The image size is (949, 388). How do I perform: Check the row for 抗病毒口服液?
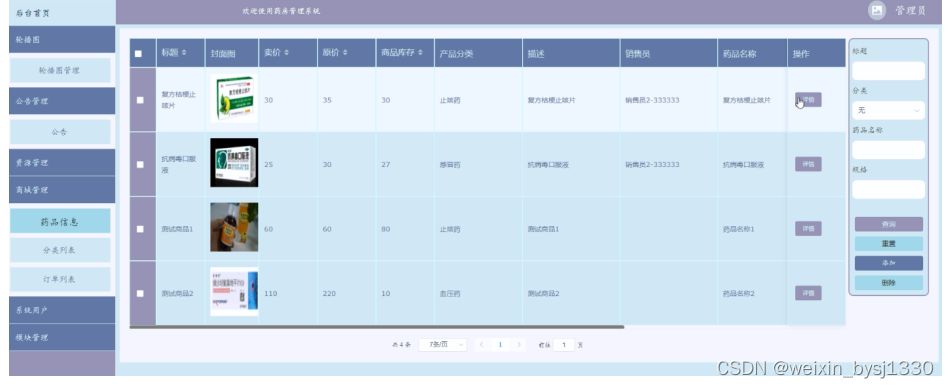(x=140, y=165)
